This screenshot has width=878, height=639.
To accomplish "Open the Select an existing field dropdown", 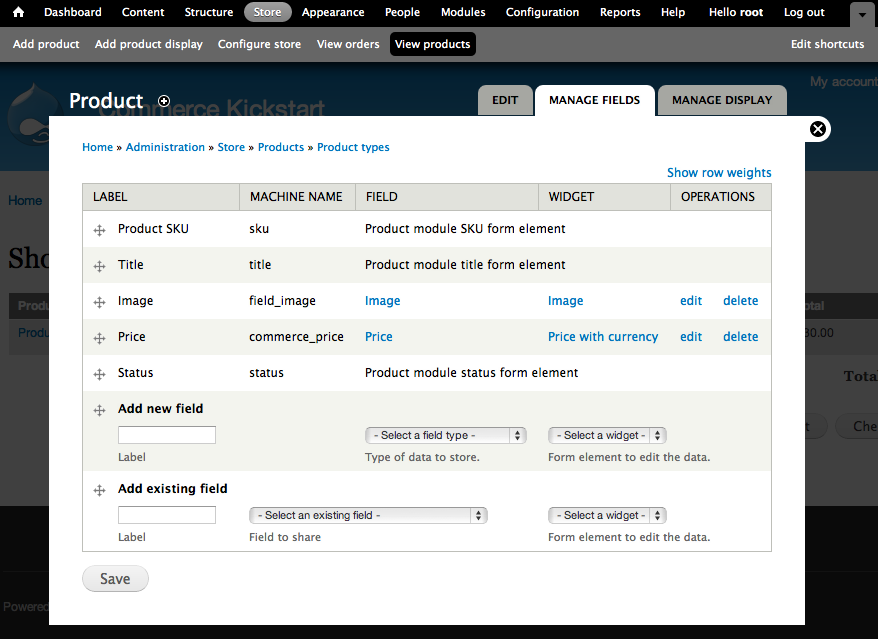I will click(368, 515).
